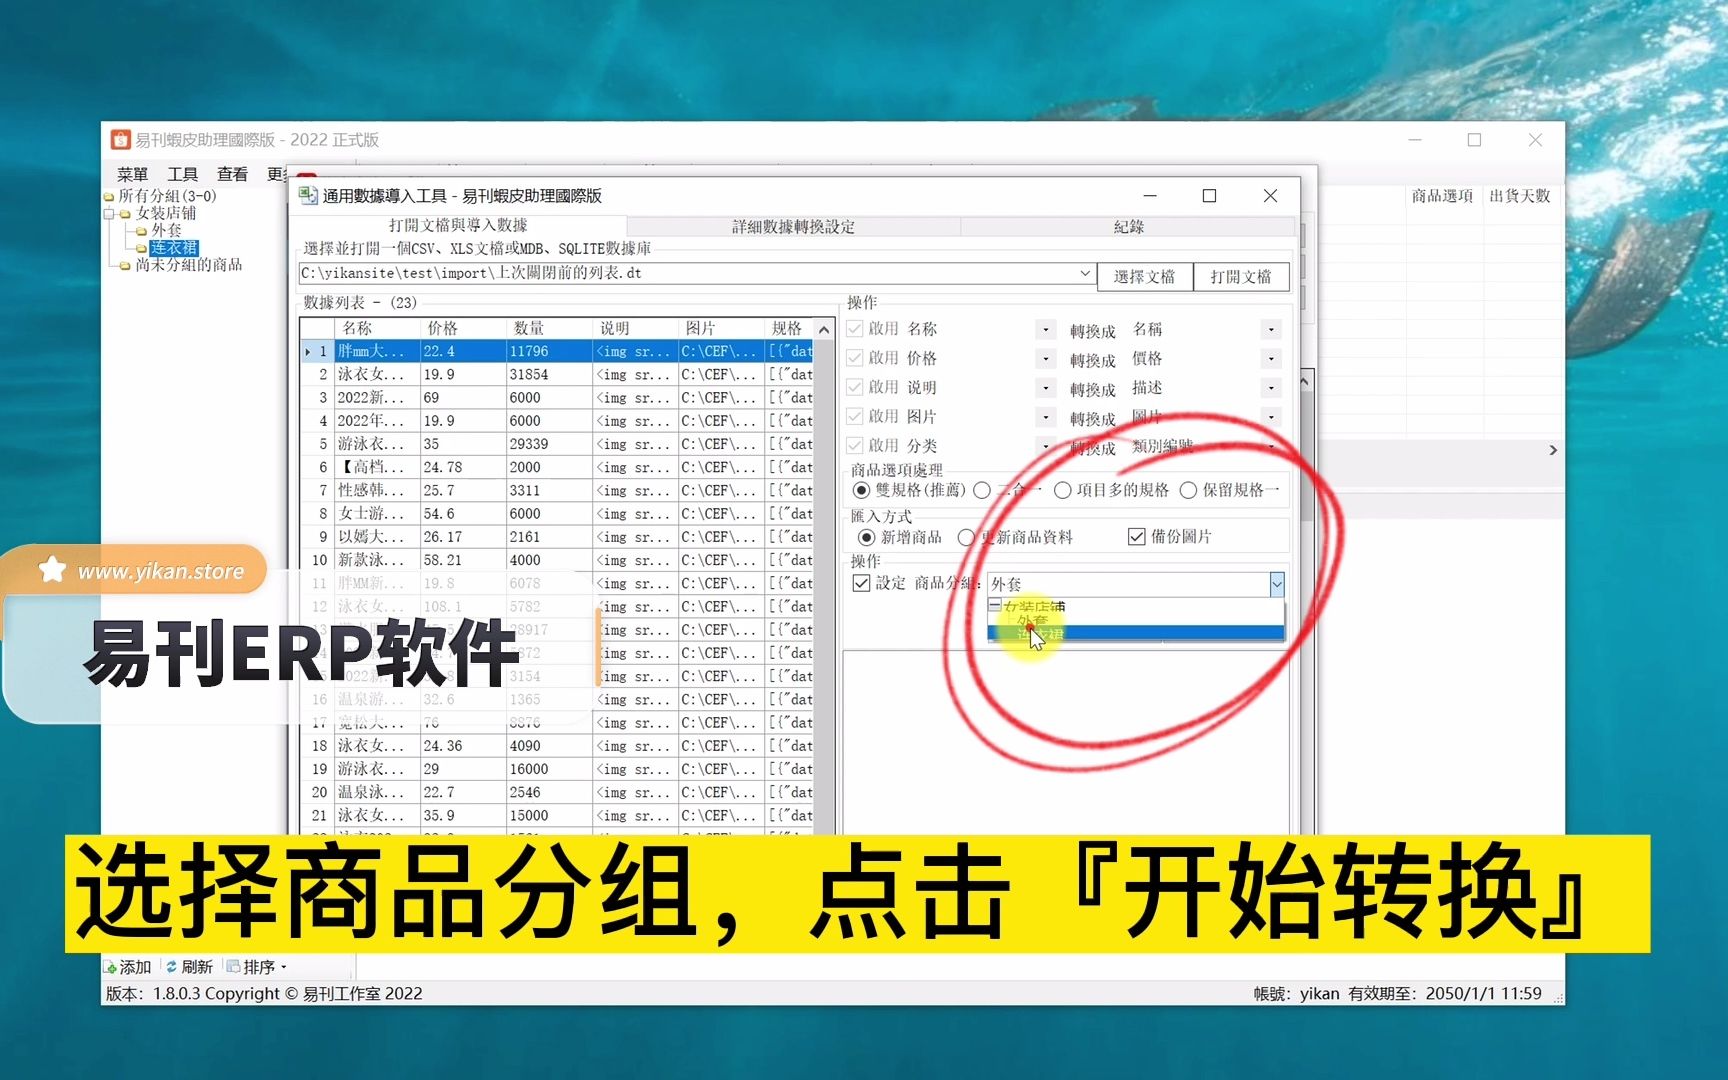Click the 易刊蝦皮助理 app icon in the main title bar
Image resolution: width=1728 pixels, height=1080 pixels.
(x=121, y=140)
